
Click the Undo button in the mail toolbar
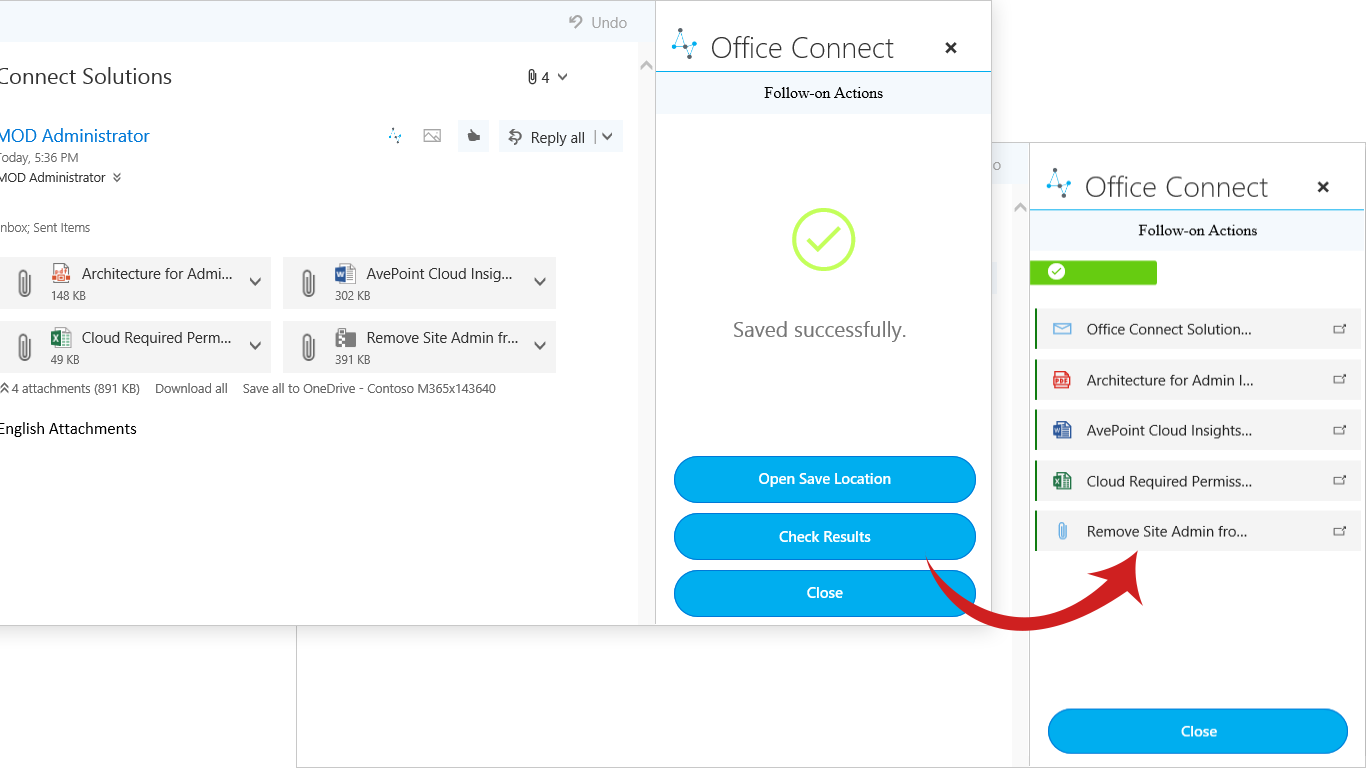(598, 22)
